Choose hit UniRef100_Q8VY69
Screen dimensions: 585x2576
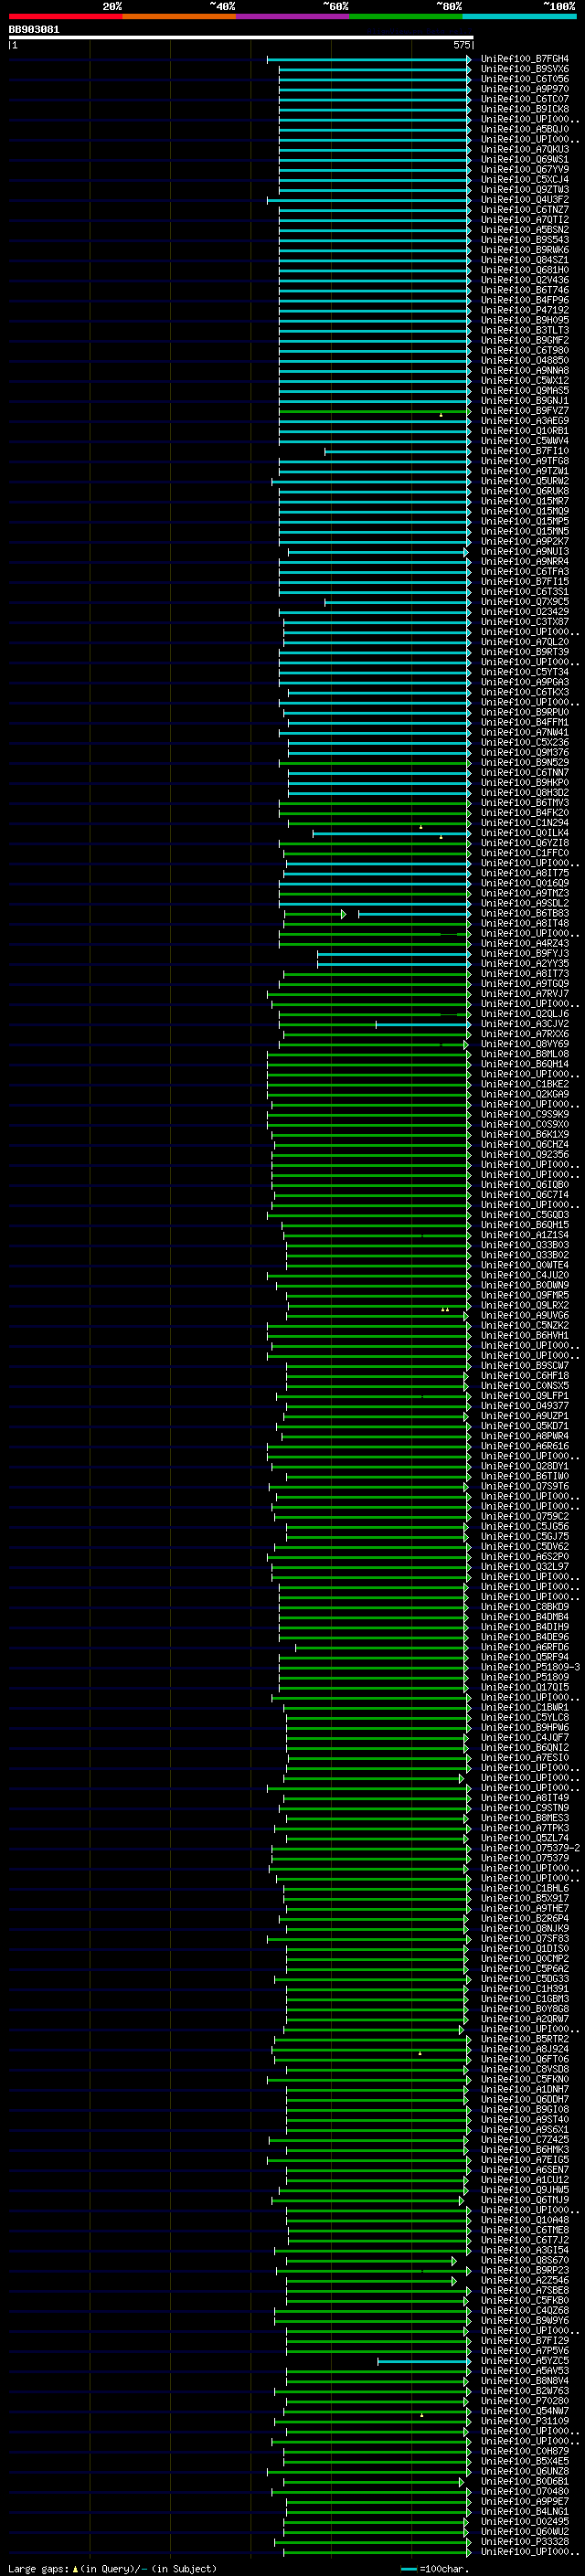tap(525, 1043)
